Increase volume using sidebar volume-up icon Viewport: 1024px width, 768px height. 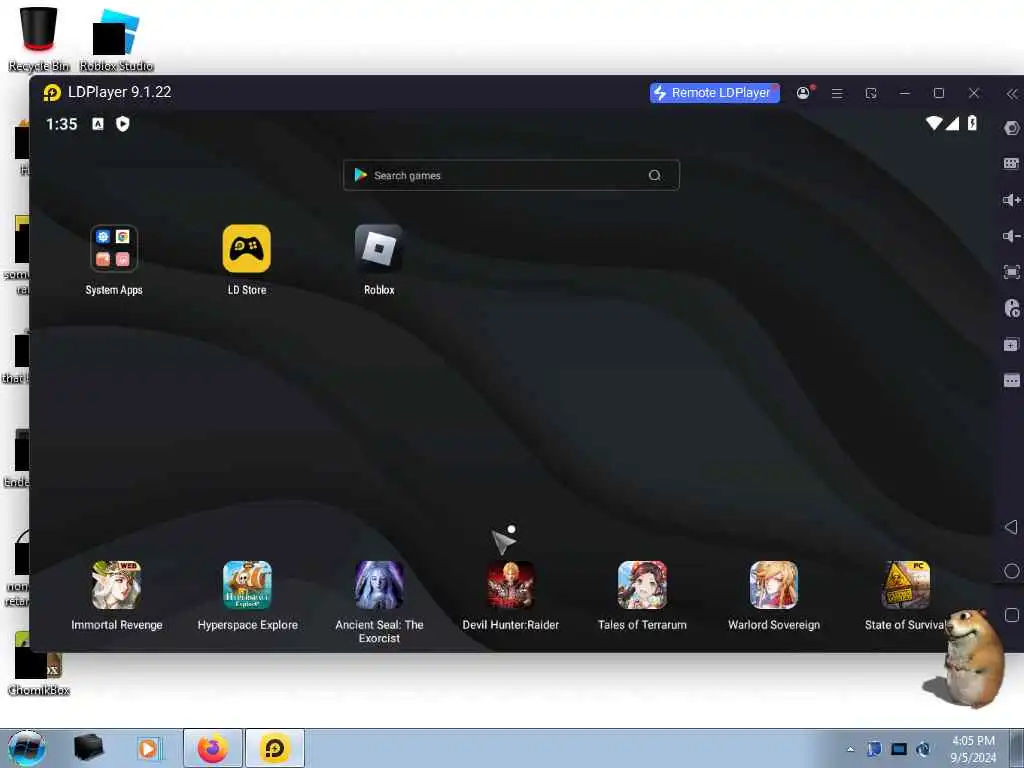tap(1012, 200)
